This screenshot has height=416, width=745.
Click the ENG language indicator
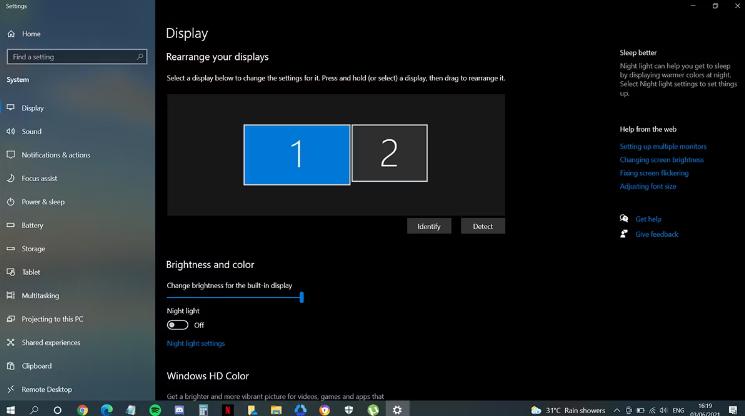(678, 410)
